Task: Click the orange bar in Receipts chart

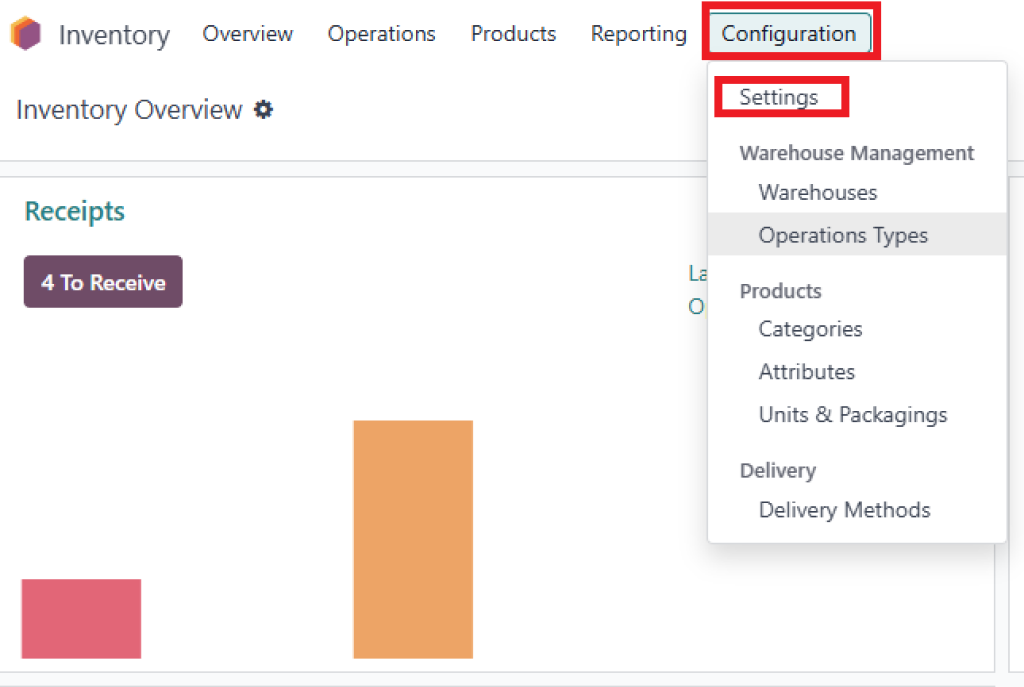Action: click(x=412, y=539)
